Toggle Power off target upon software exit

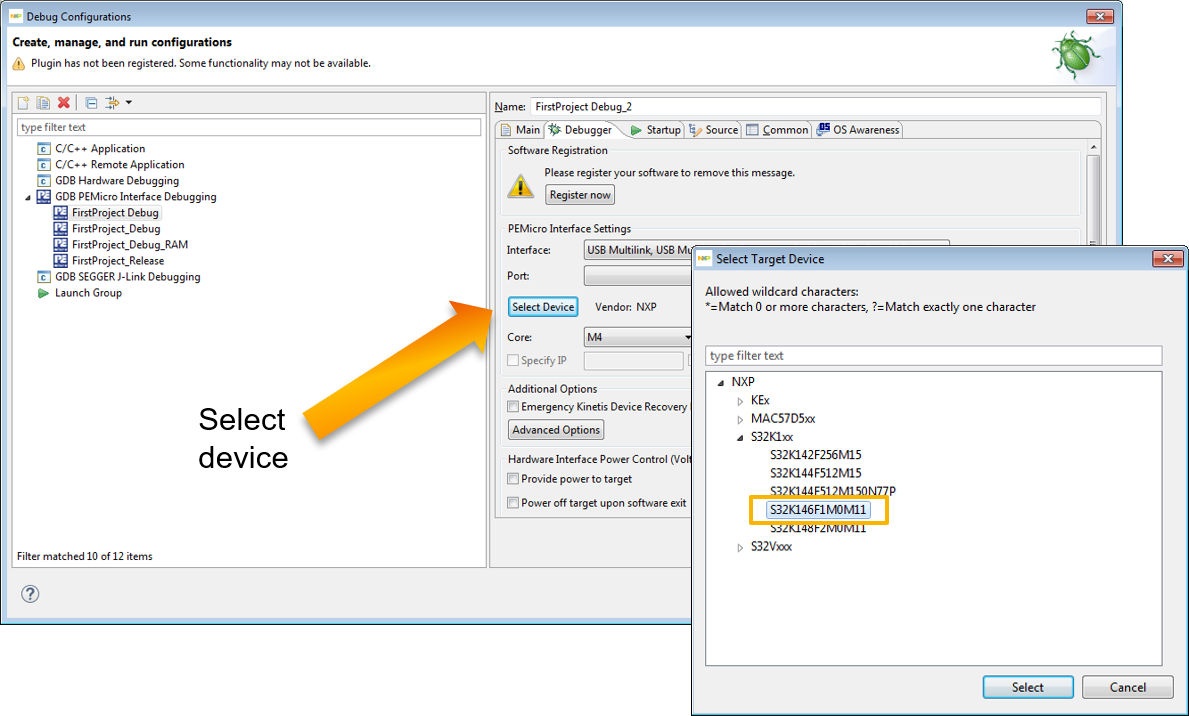tap(513, 503)
